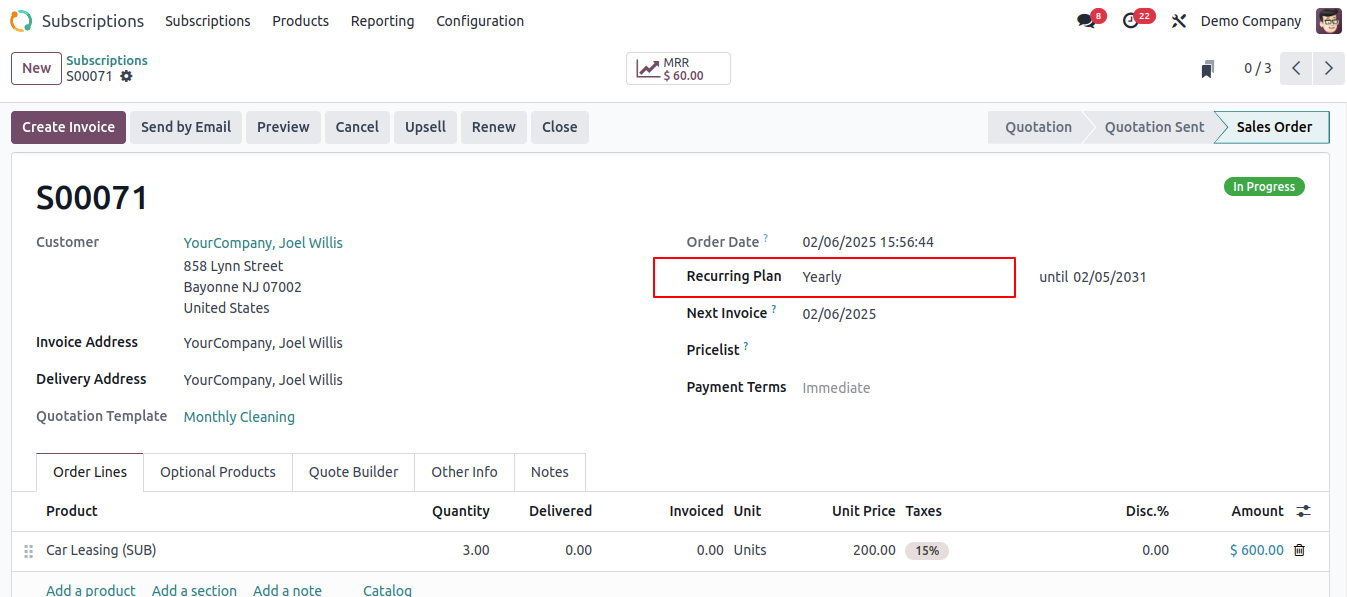The image size is (1347, 597).
Task: Click the Subscriptions breadcrumb link
Action: pos(107,60)
